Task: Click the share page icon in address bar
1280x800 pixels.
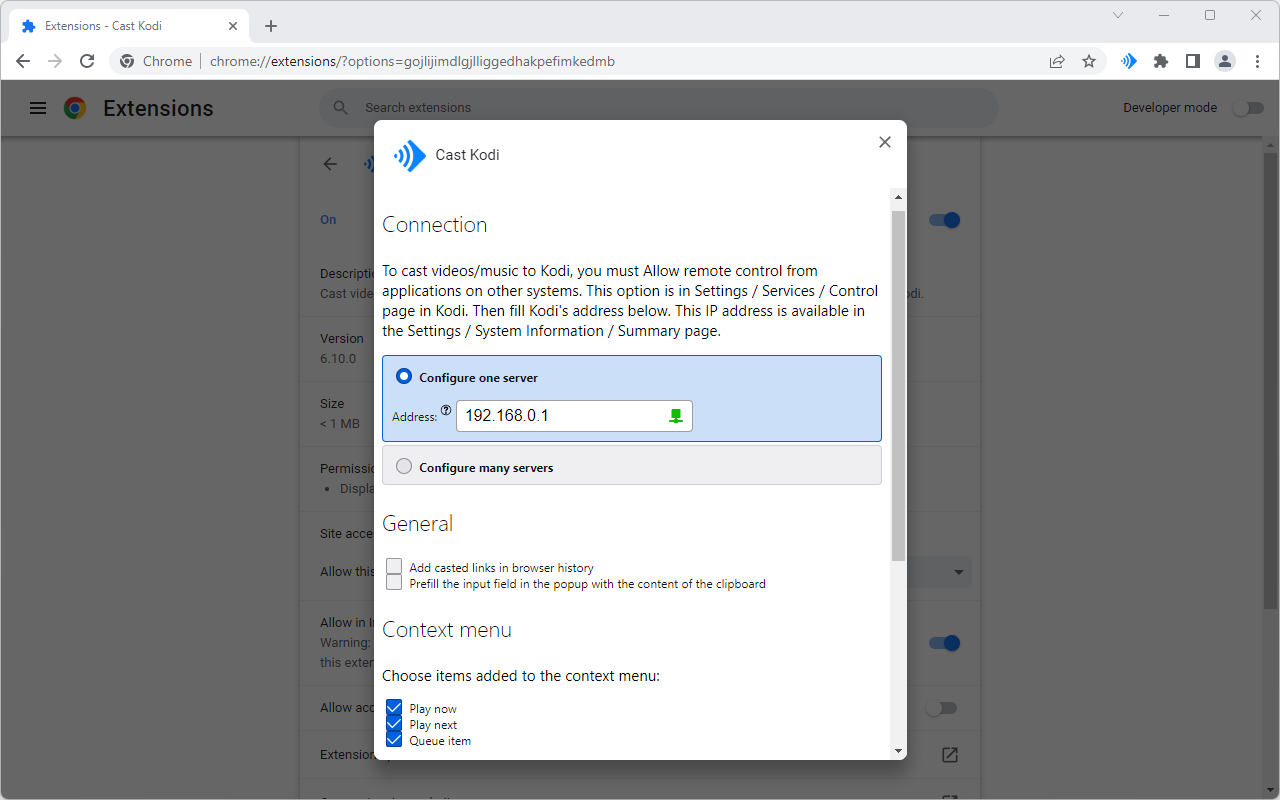Action: point(1057,61)
